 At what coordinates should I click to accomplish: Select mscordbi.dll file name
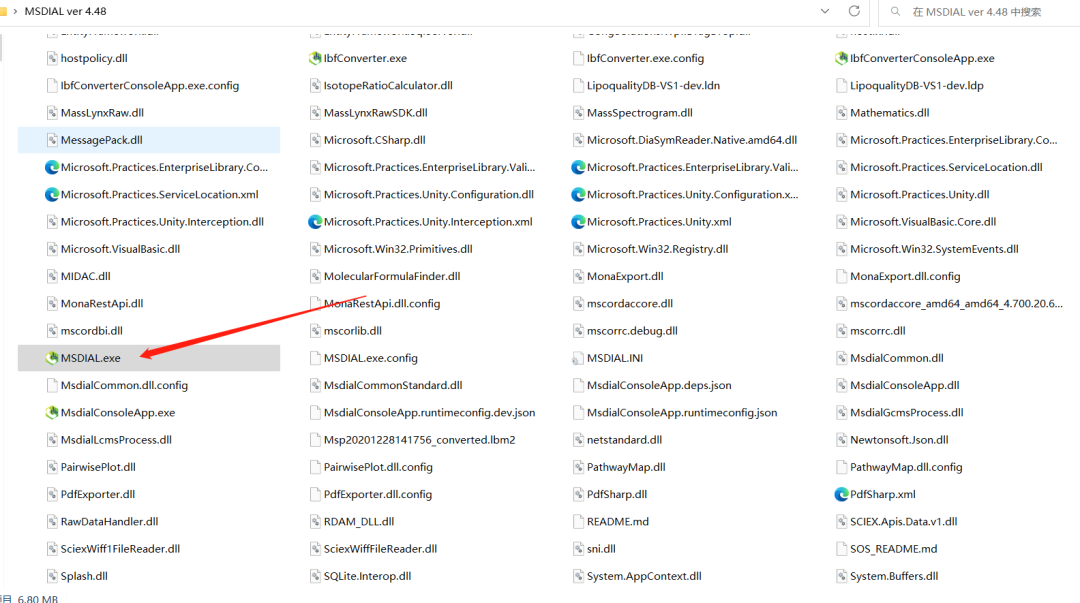pyautogui.click(x=92, y=331)
